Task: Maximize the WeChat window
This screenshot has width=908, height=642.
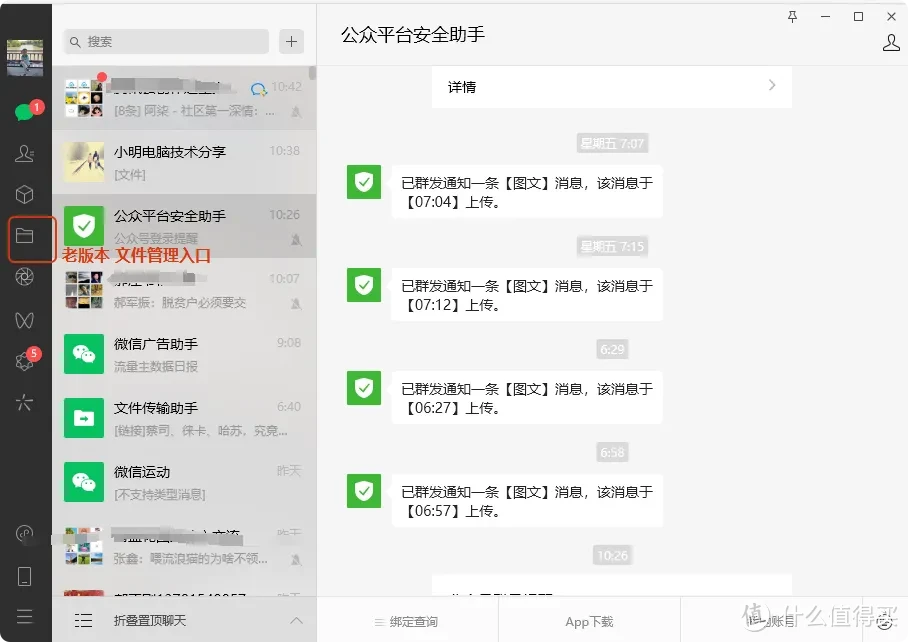Action: [858, 17]
